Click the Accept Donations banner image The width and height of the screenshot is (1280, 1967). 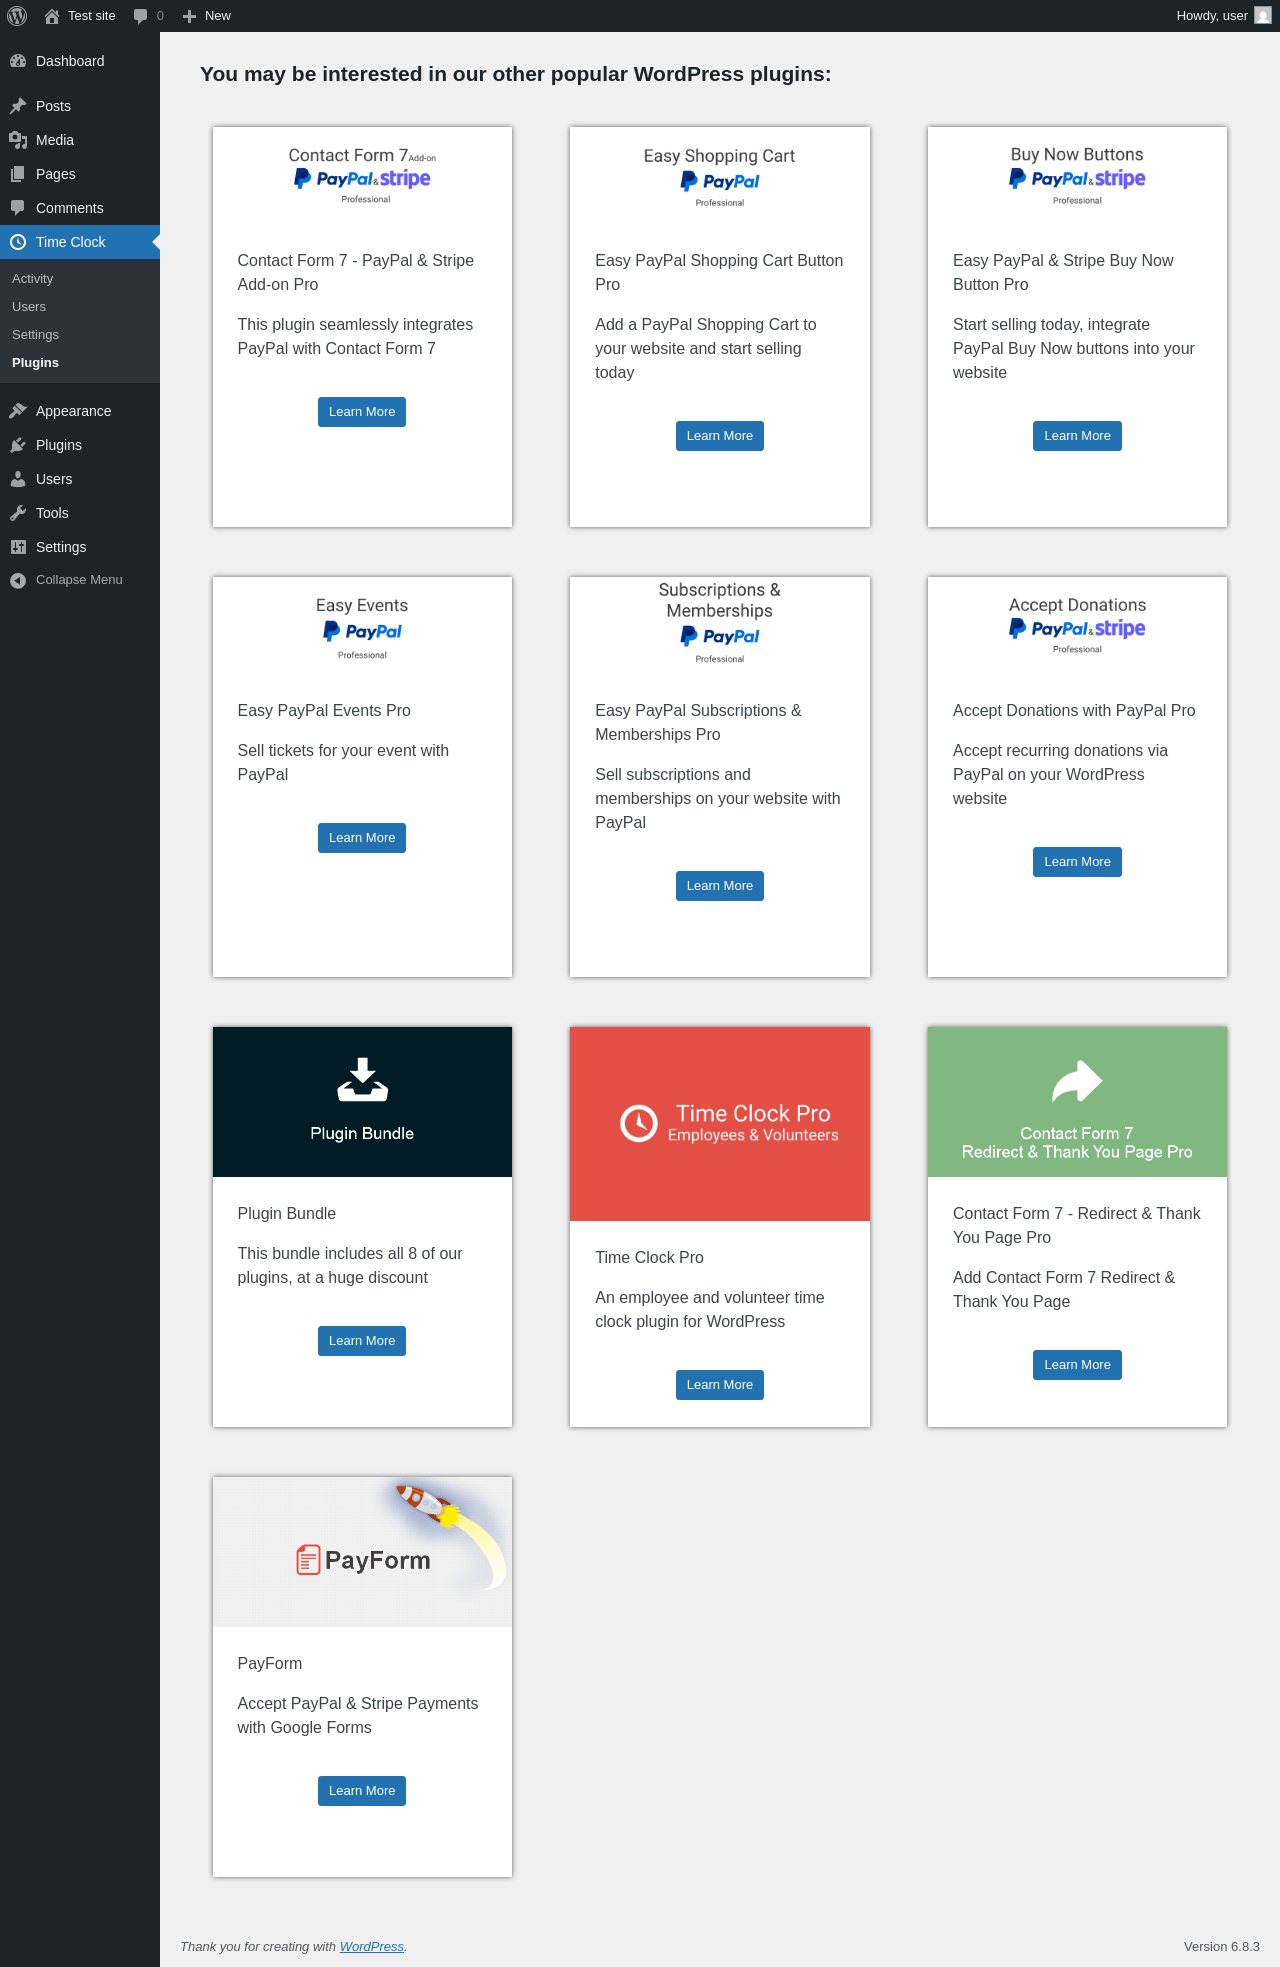click(x=1077, y=626)
